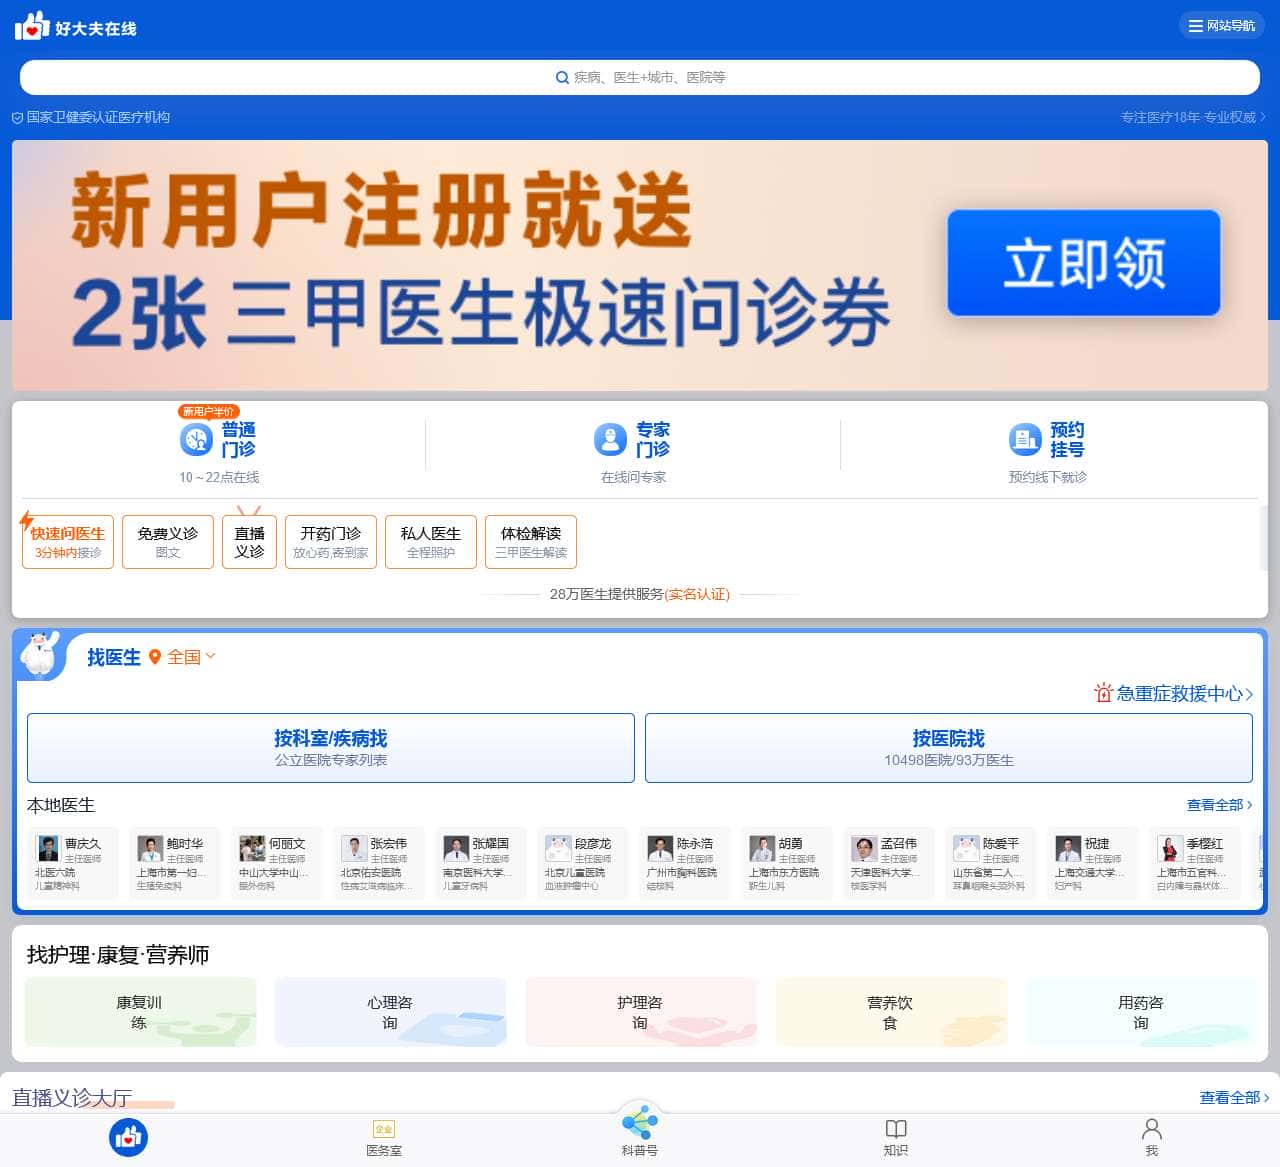The height and width of the screenshot is (1167, 1280).
Task: Open 护理咨询 service card
Action: (641, 1012)
